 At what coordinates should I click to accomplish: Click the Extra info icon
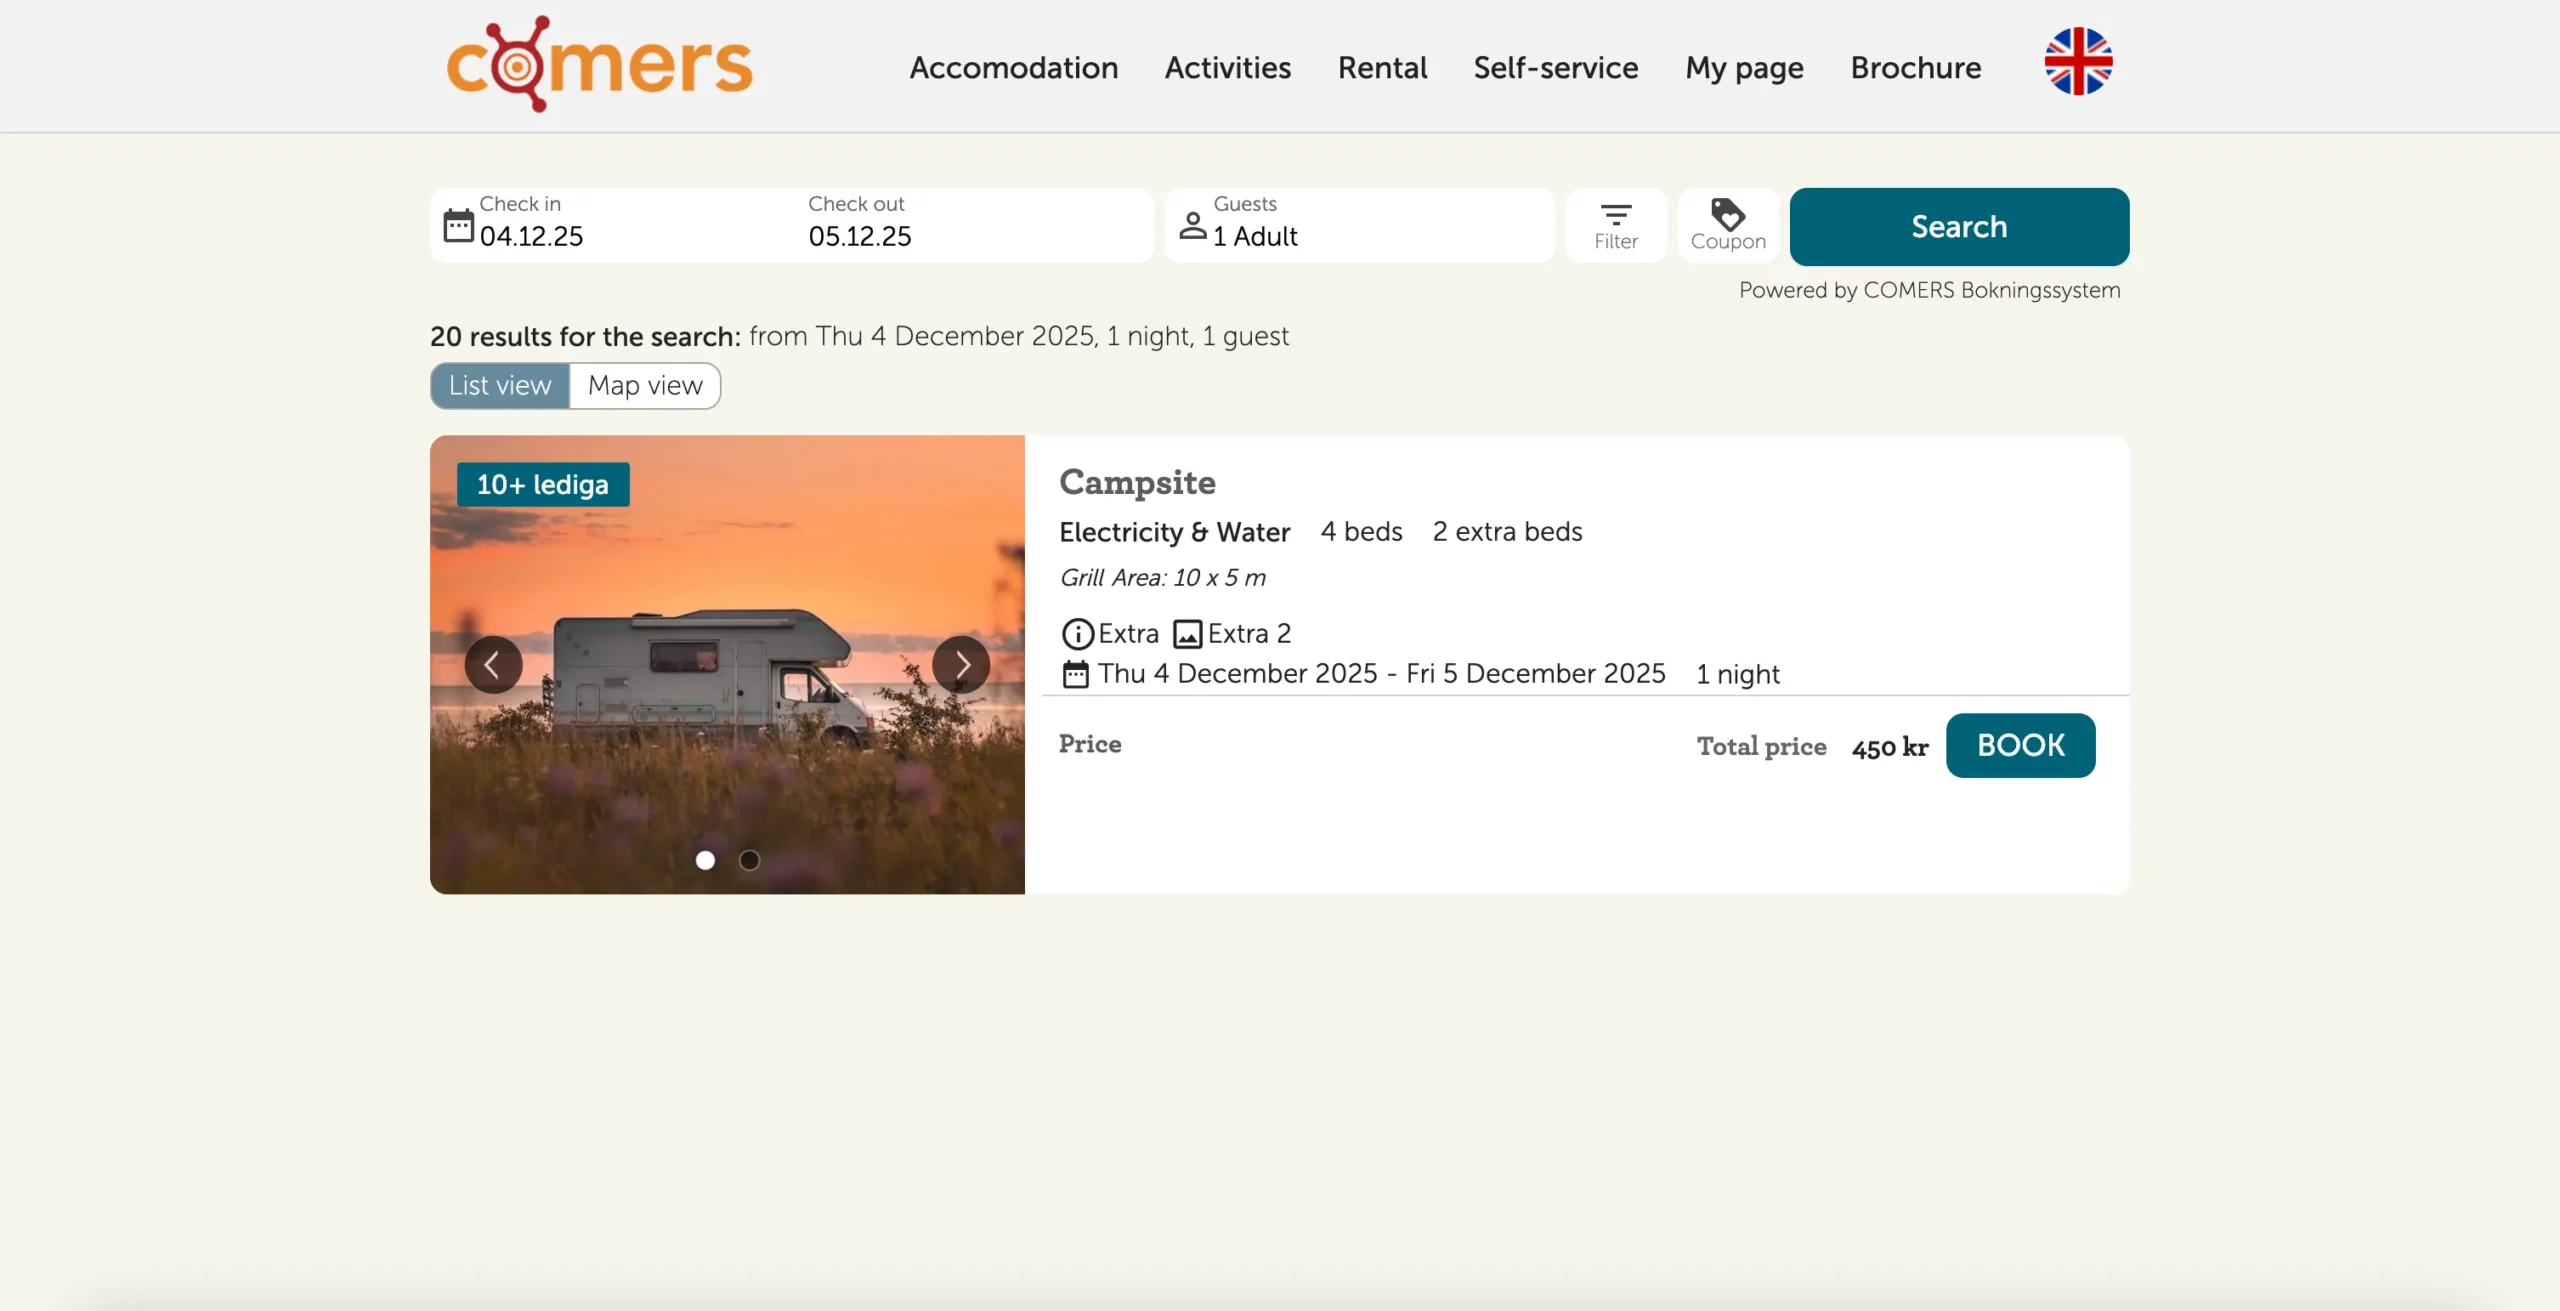(x=1077, y=634)
